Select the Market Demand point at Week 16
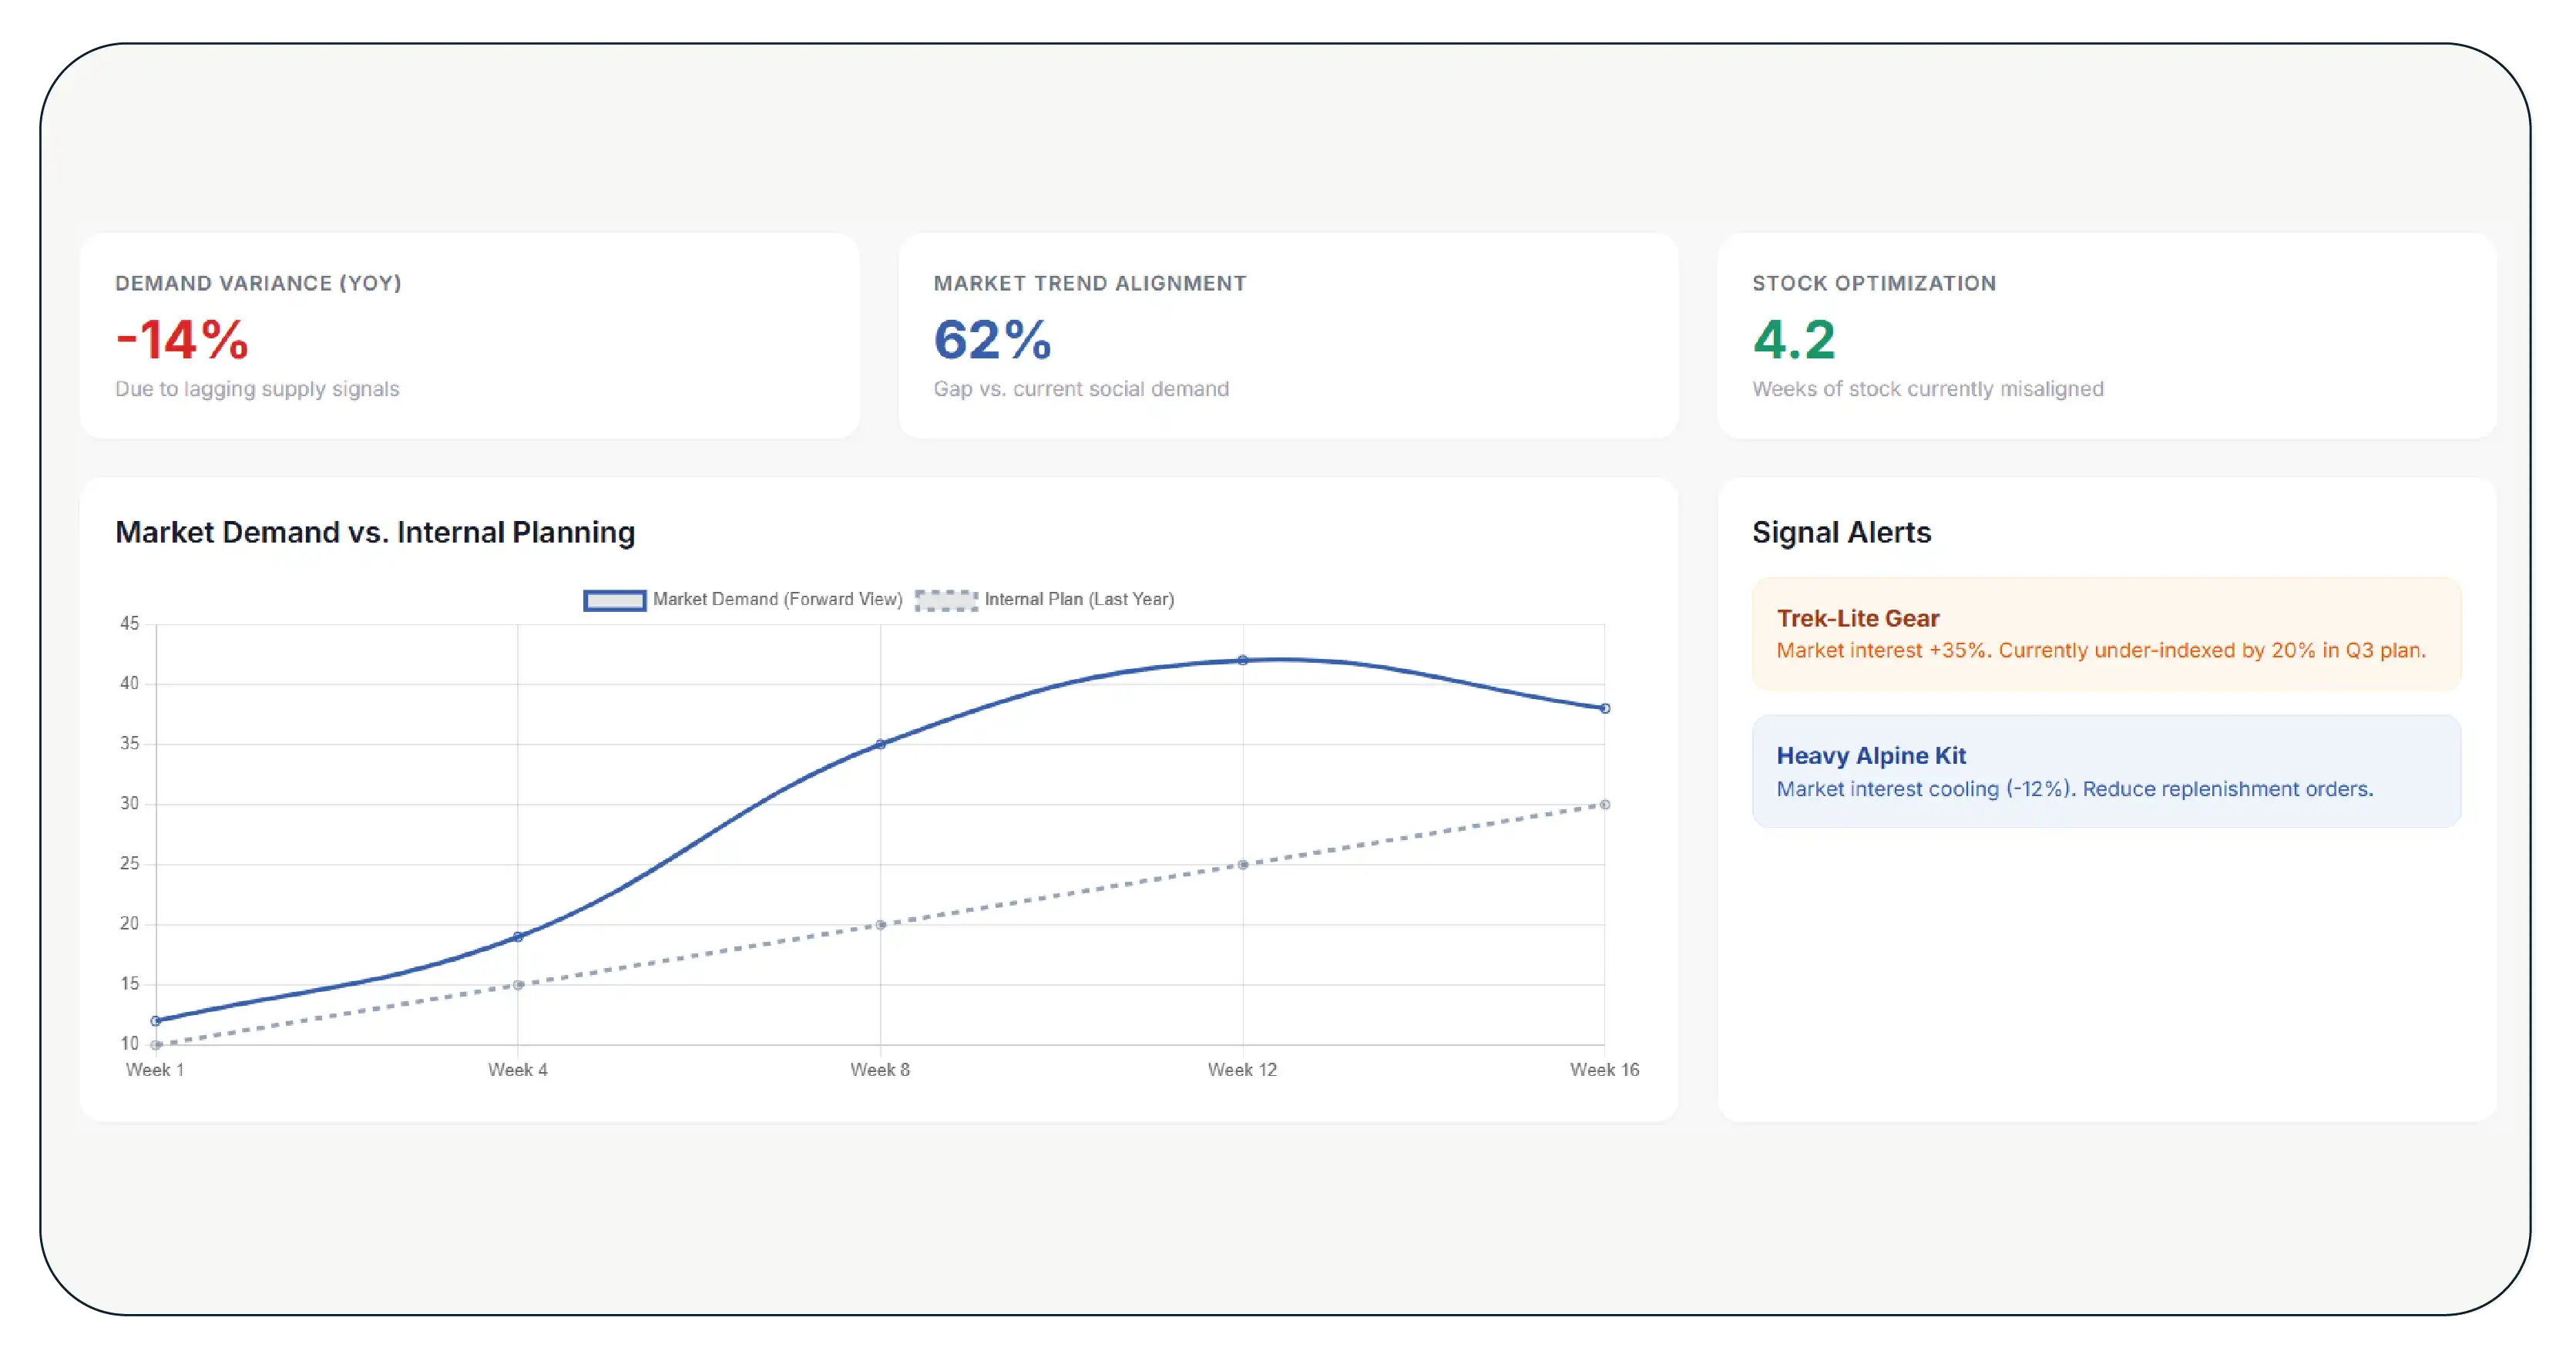Image resolution: width=2576 pixels, height=1358 pixels. (1604, 708)
